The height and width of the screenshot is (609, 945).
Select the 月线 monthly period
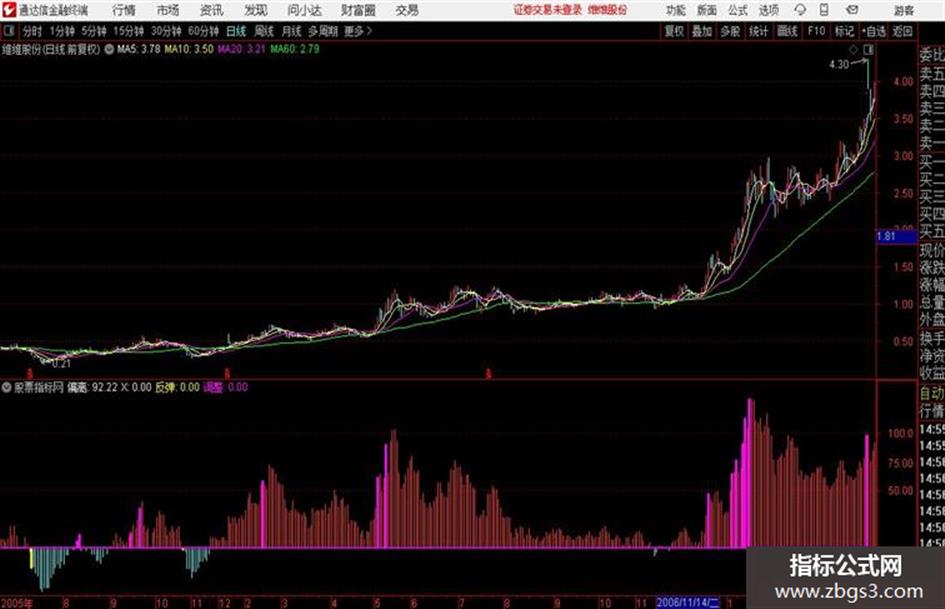pyautogui.click(x=292, y=31)
